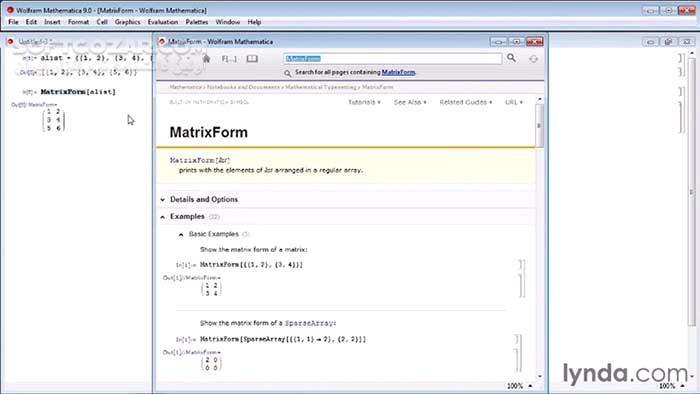This screenshot has height=394, width=700.
Task: Open the Cell menu
Action: [x=102, y=22]
